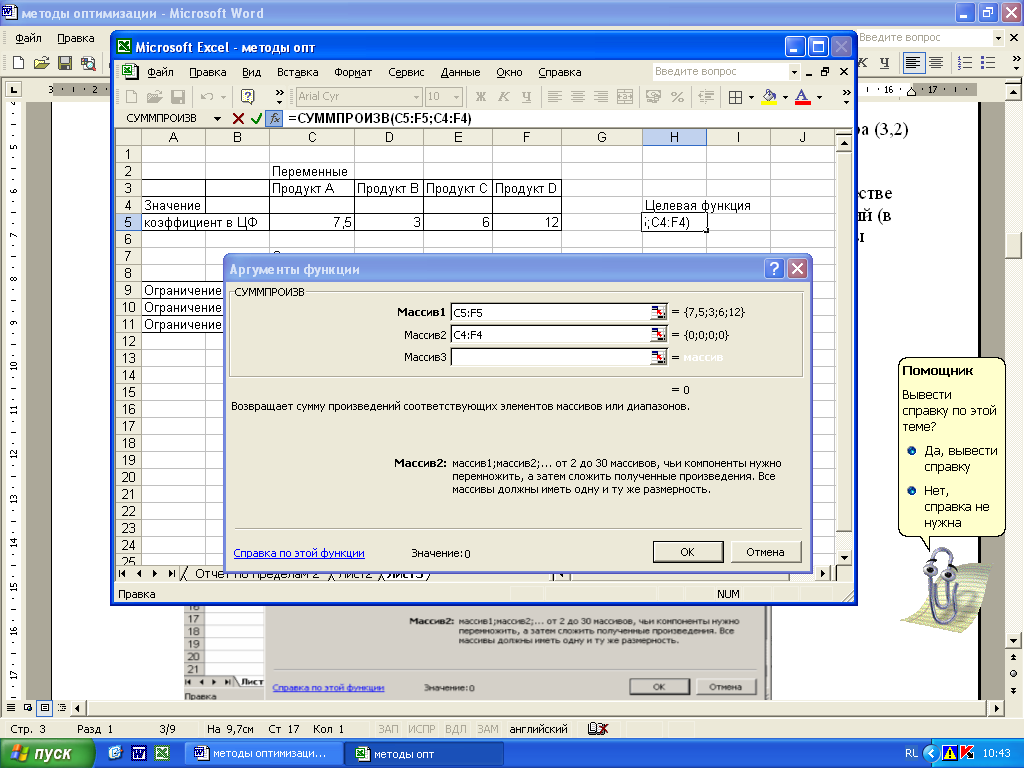Open the СУММПРОИЗВ name box dropdown

click(x=217, y=118)
